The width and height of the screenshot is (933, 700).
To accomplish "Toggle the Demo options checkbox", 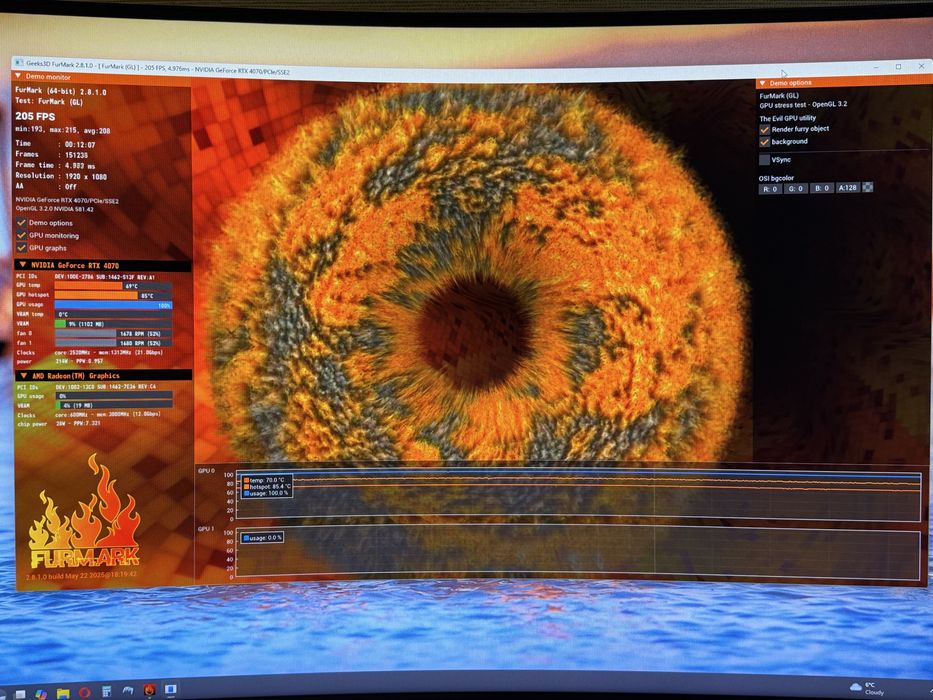I will click(21, 222).
